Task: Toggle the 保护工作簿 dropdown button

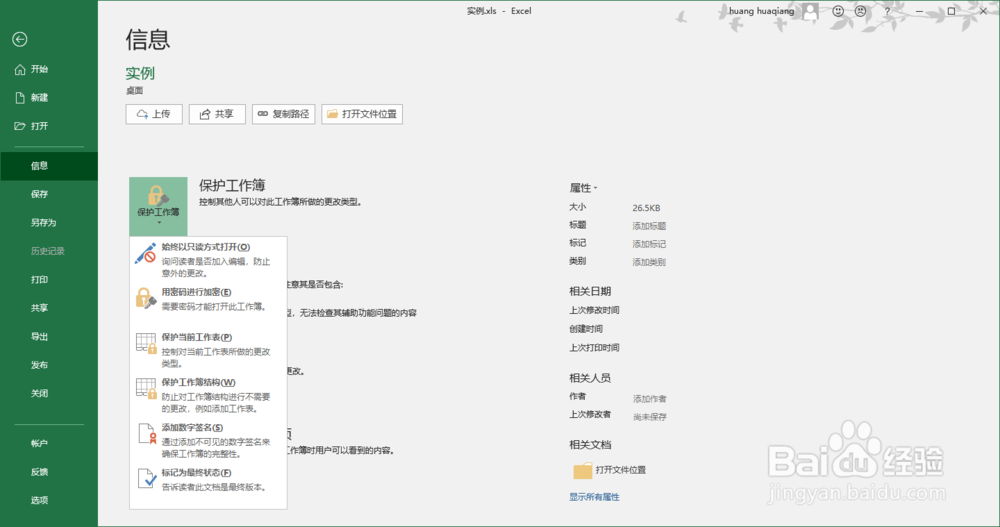Action: (x=158, y=206)
